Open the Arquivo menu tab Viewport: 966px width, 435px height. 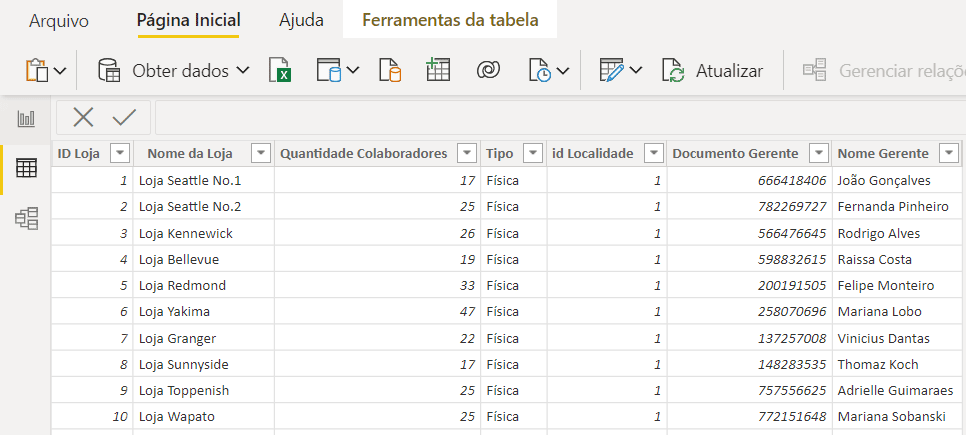point(59,20)
